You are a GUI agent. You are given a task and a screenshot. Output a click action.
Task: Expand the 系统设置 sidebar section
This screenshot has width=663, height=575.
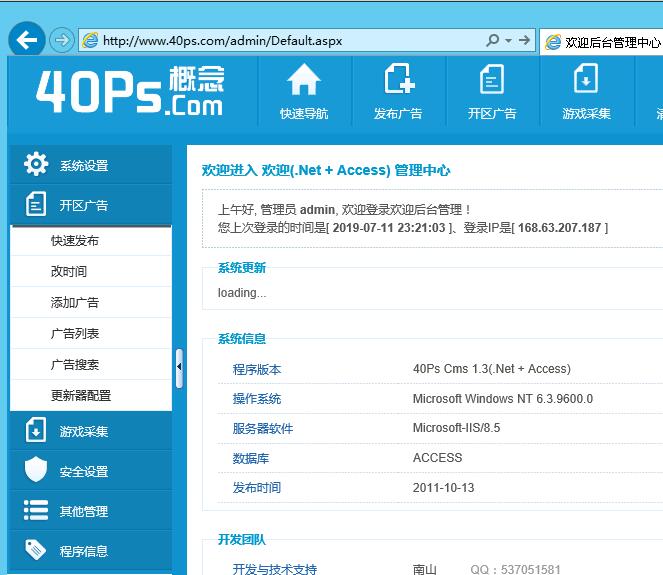pyautogui.click(x=84, y=166)
